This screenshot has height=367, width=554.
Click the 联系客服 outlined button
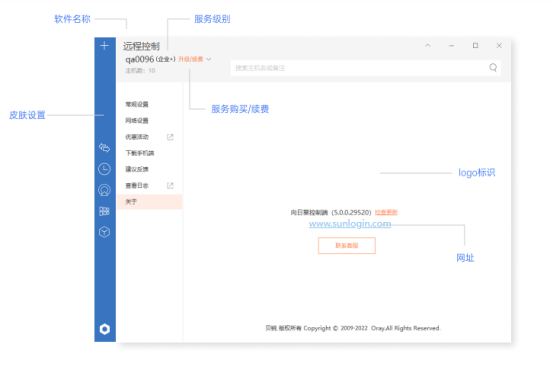pyautogui.click(x=347, y=245)
